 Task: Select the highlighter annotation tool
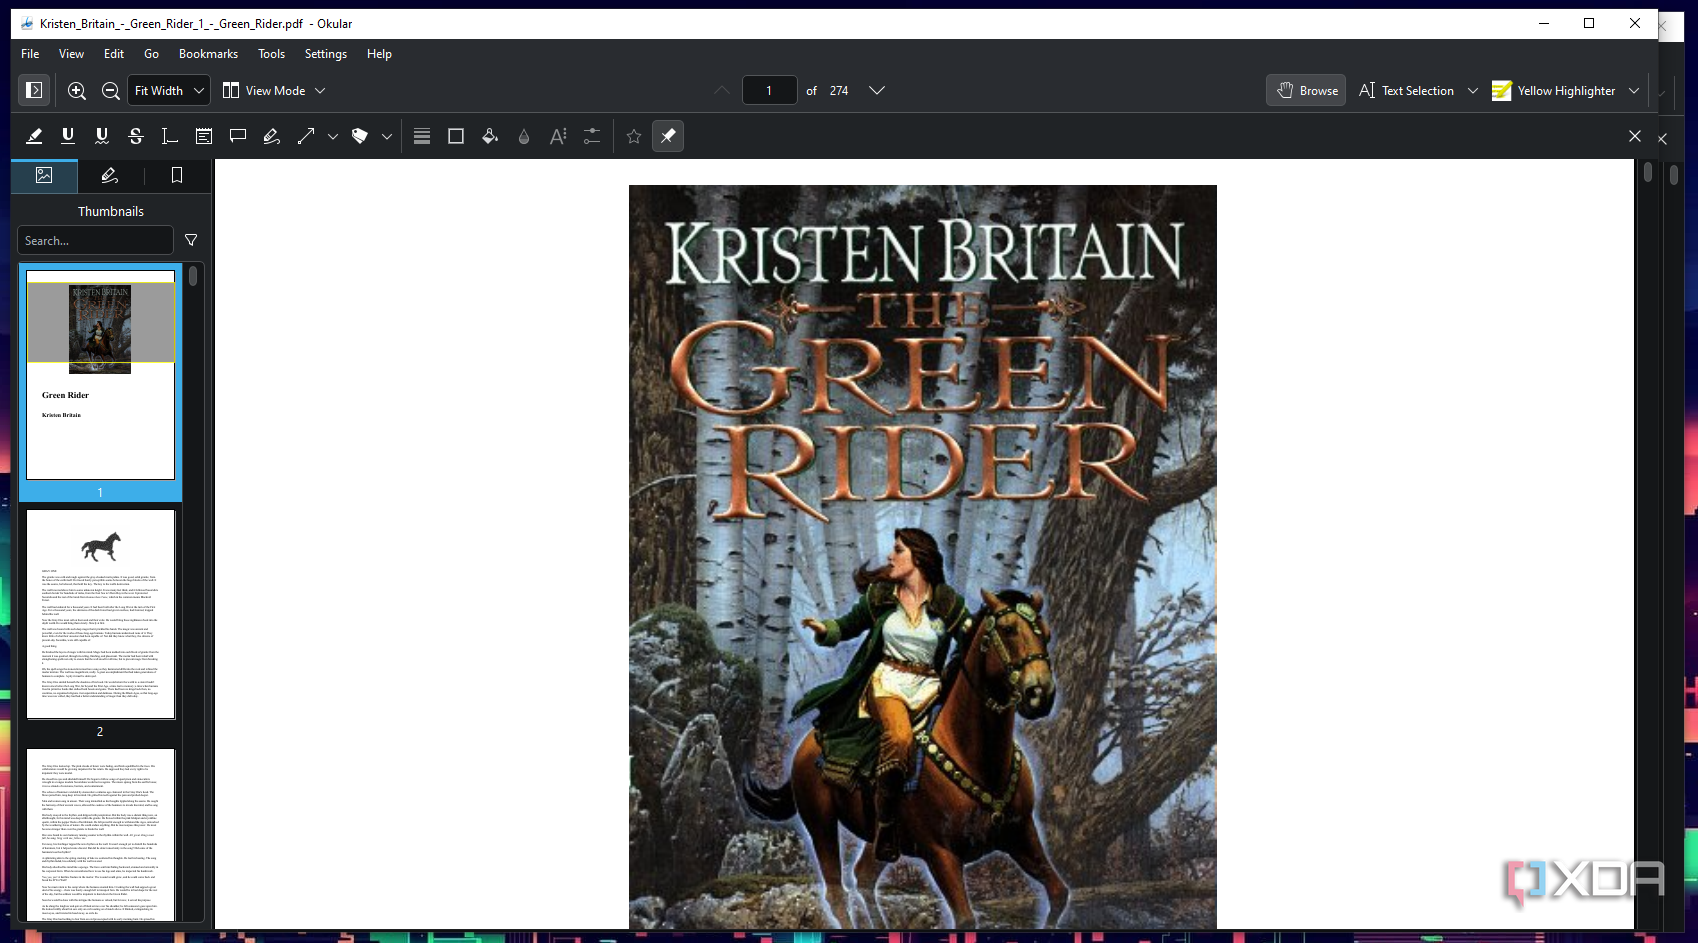(34, 136)
